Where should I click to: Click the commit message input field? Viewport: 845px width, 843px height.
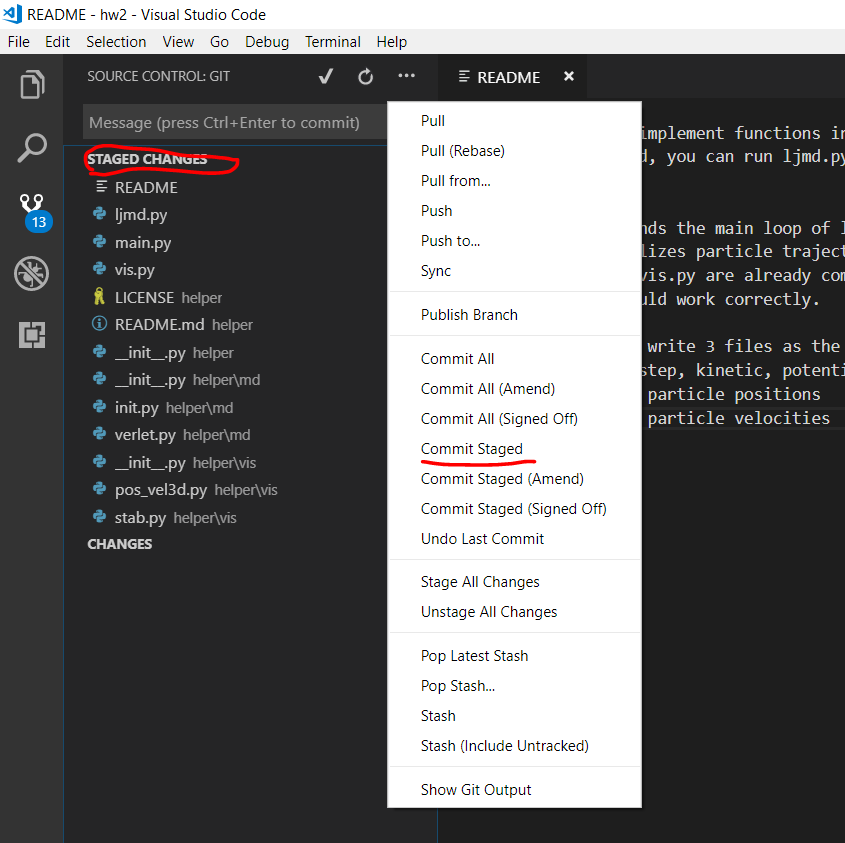pos(236,122)
